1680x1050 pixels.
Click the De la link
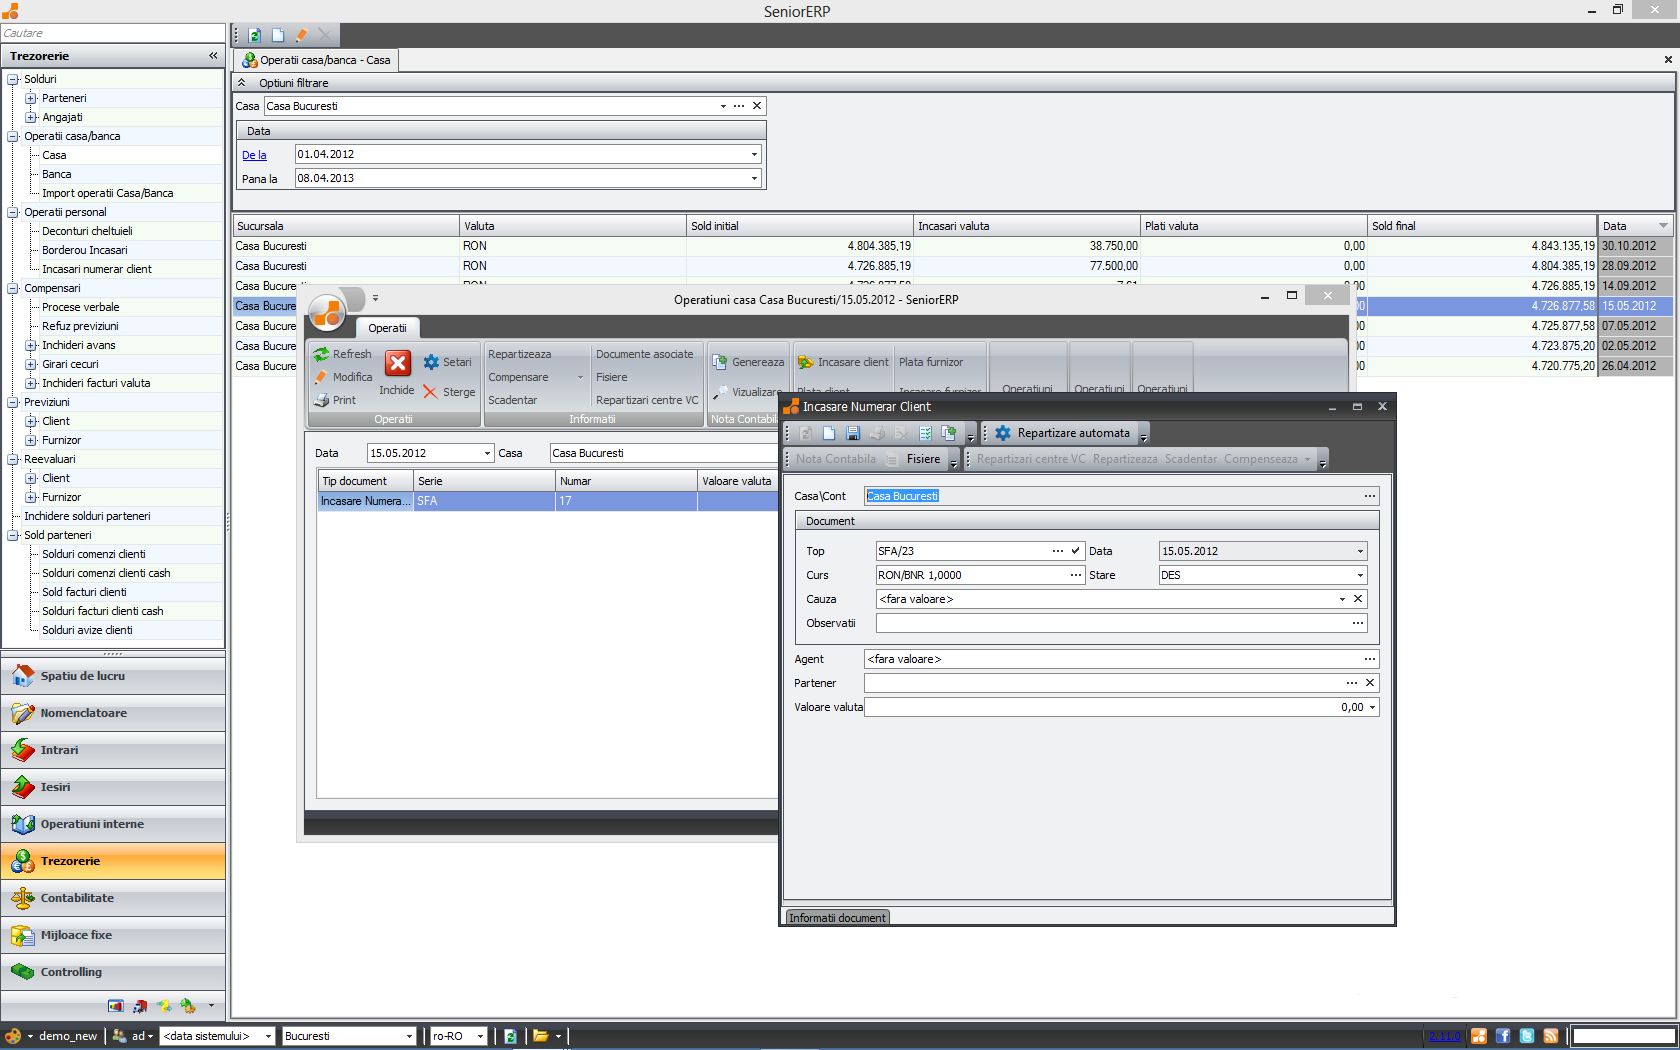pyautogui.click(x=254, y=155)
